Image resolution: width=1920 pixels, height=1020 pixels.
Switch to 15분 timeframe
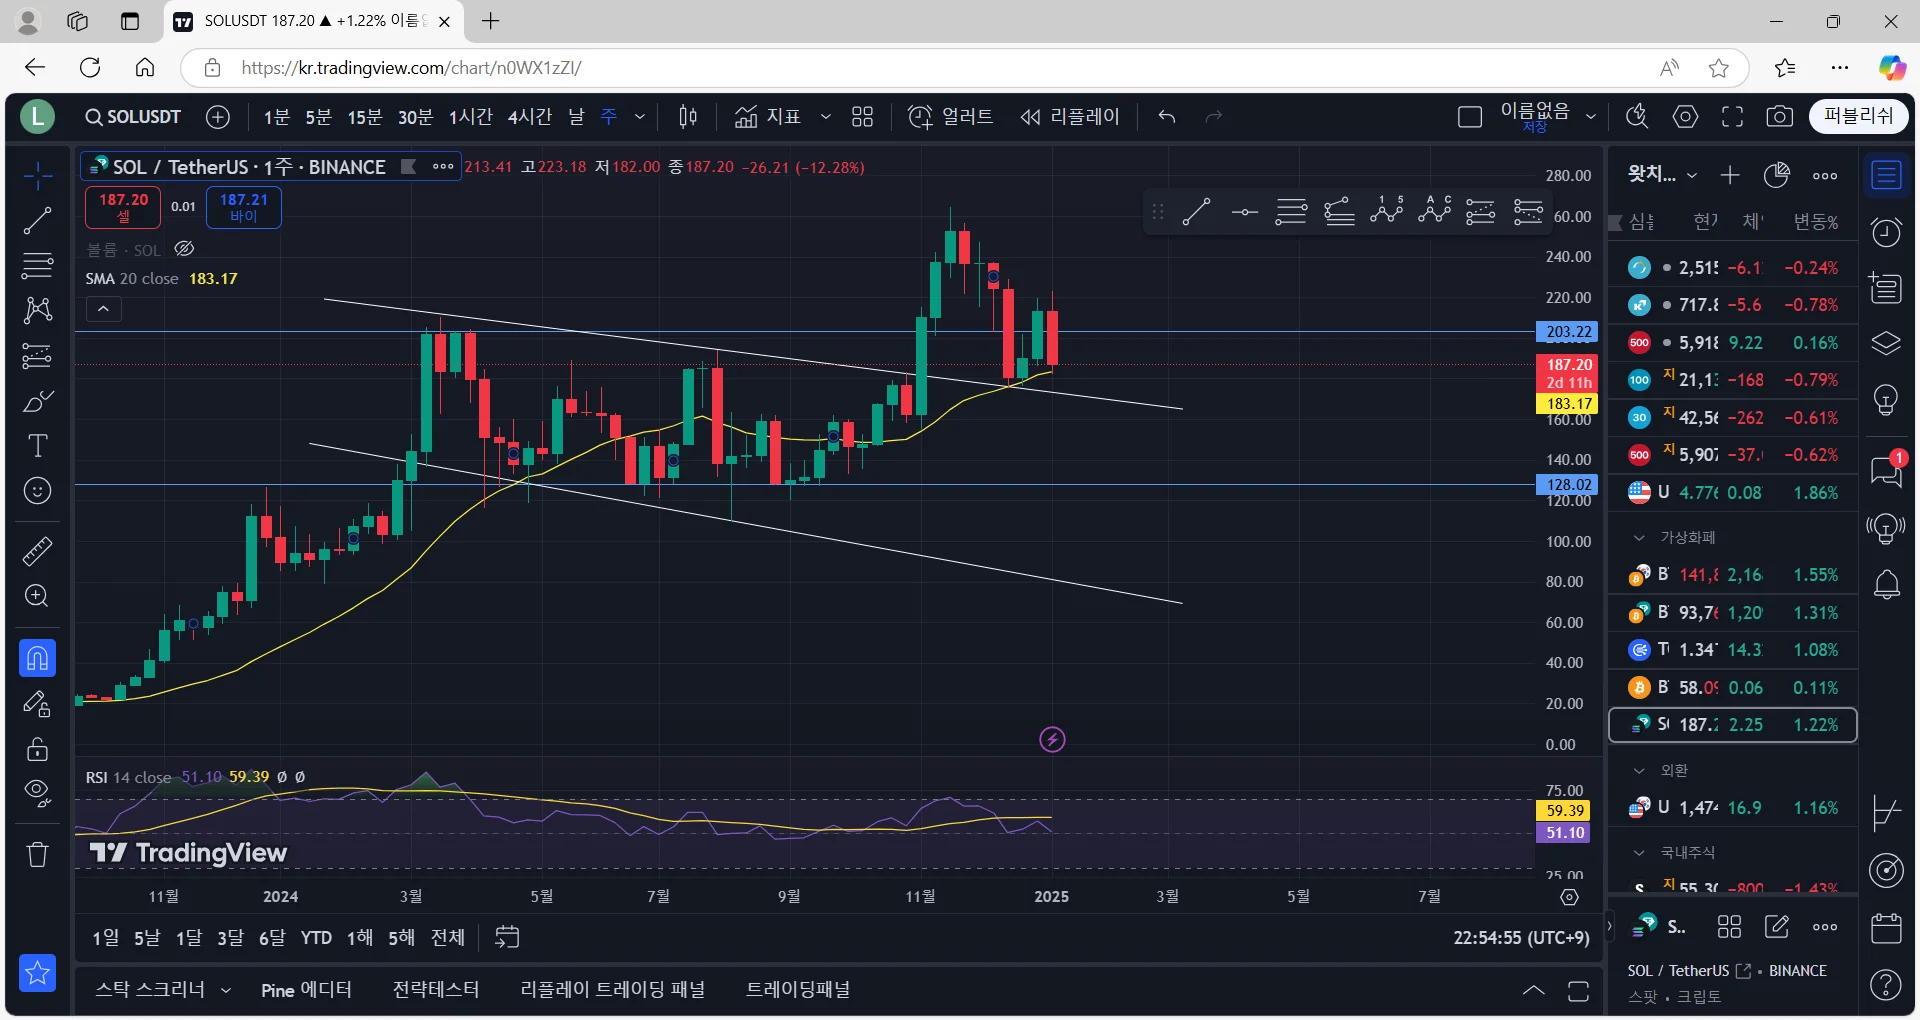(x=365, y=117)
